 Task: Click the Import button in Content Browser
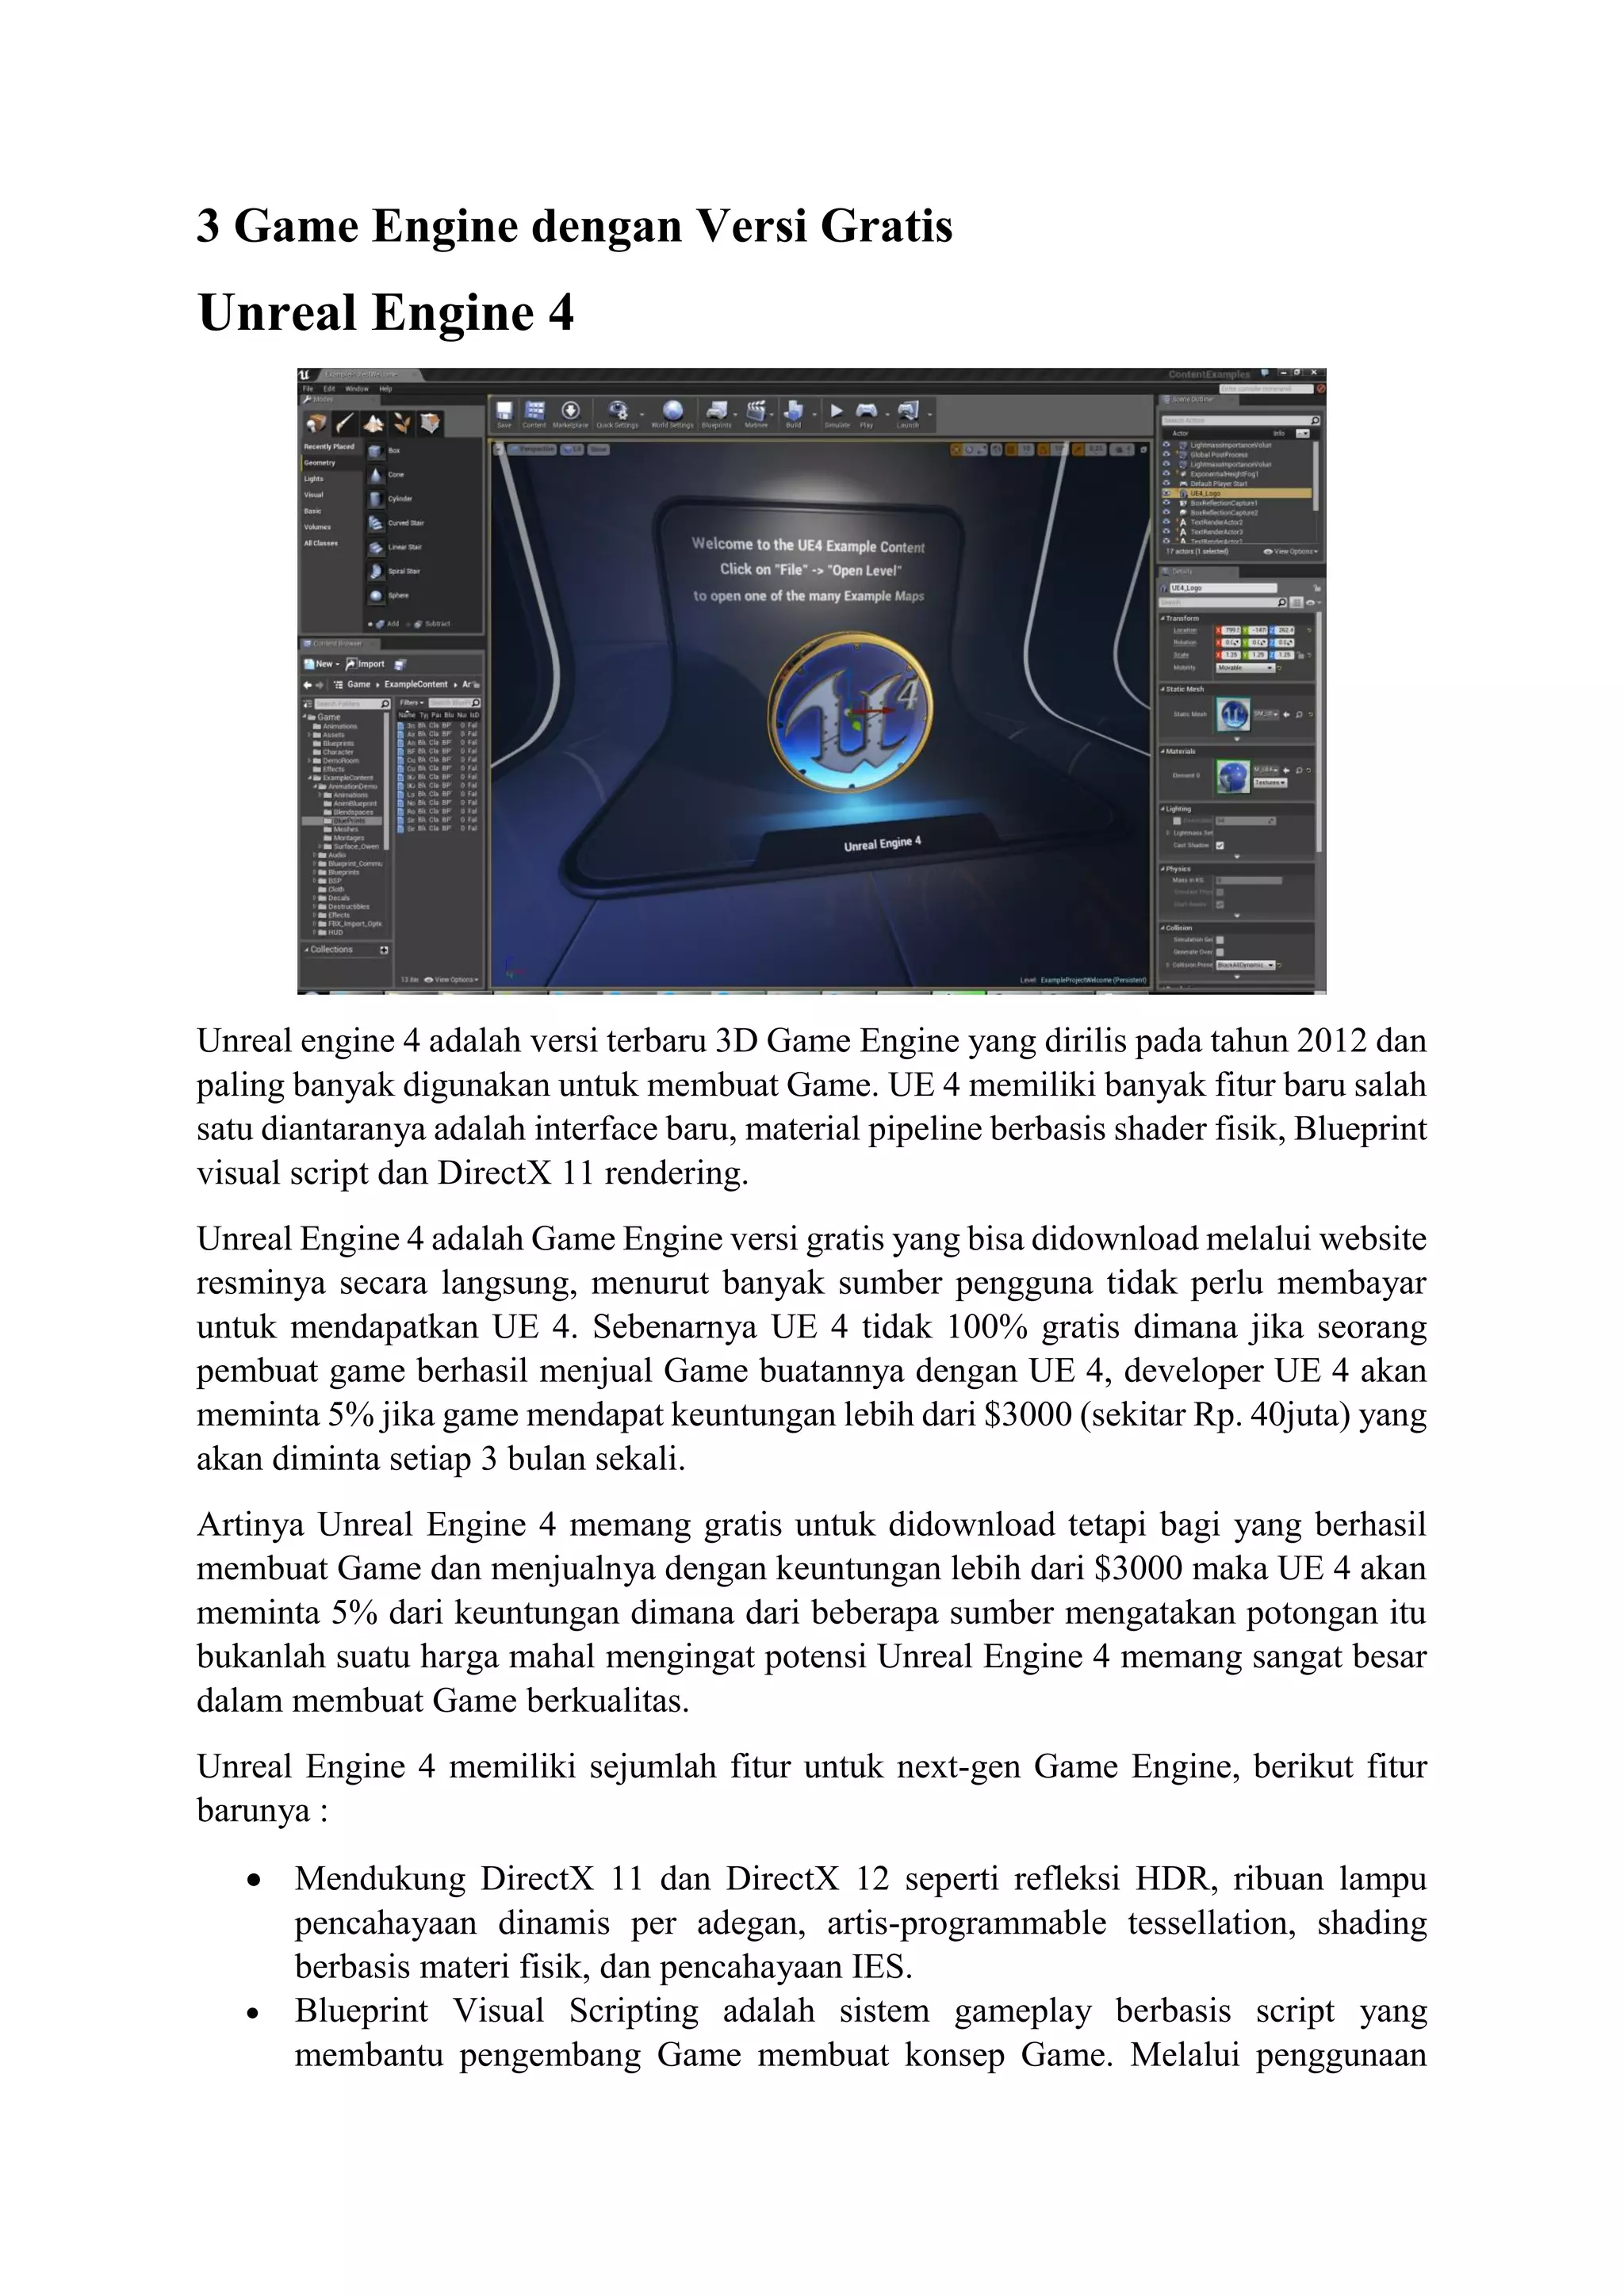(x=366, y=664)
